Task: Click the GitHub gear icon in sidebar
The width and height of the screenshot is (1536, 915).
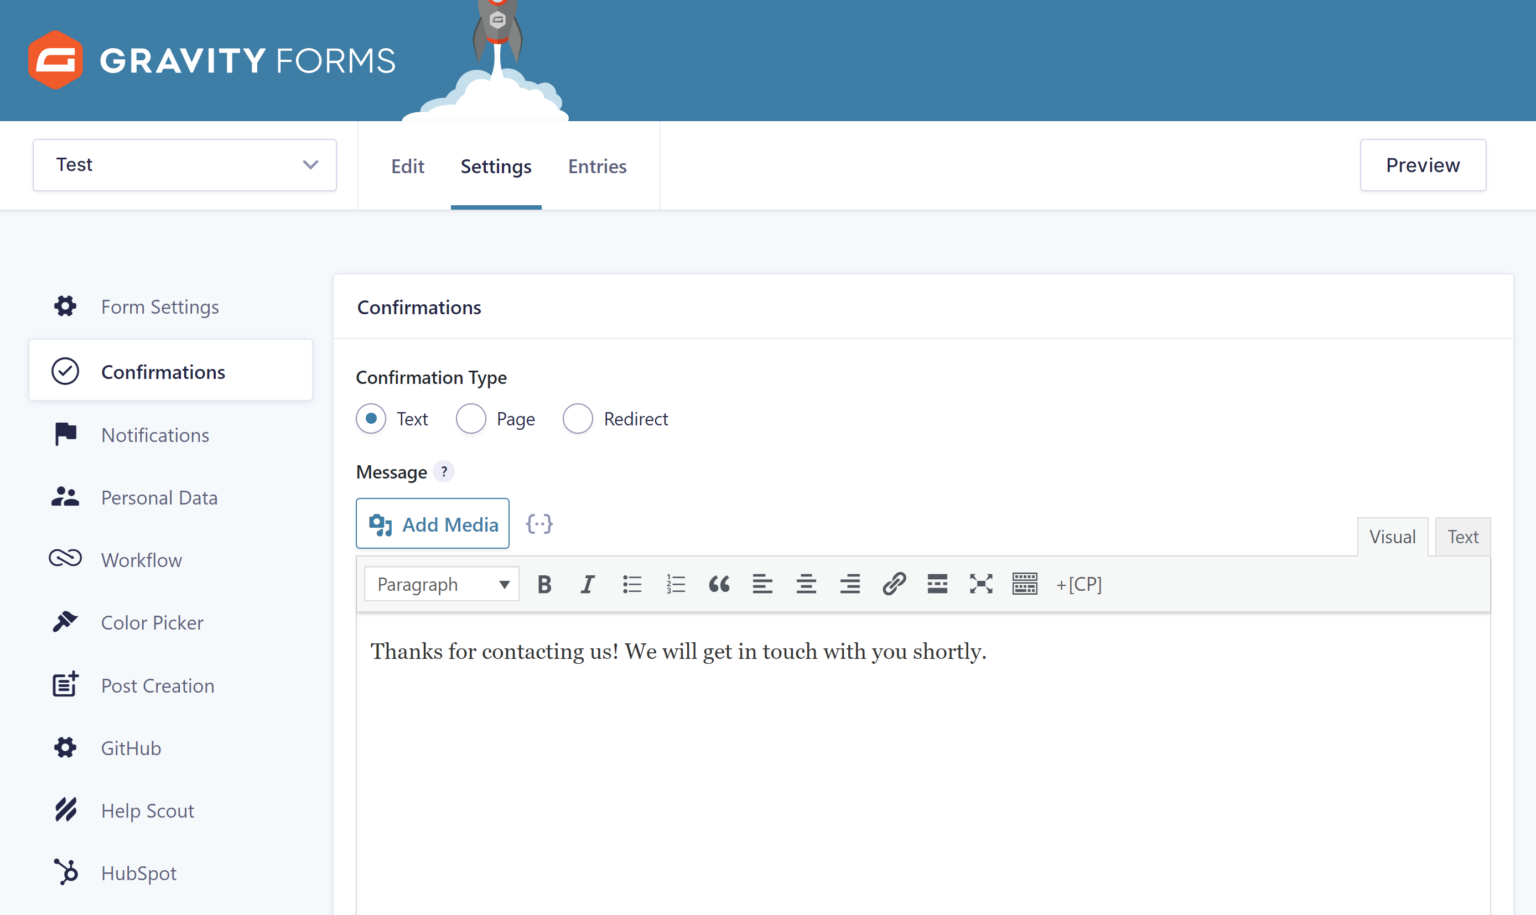Action: click(64, 747)
